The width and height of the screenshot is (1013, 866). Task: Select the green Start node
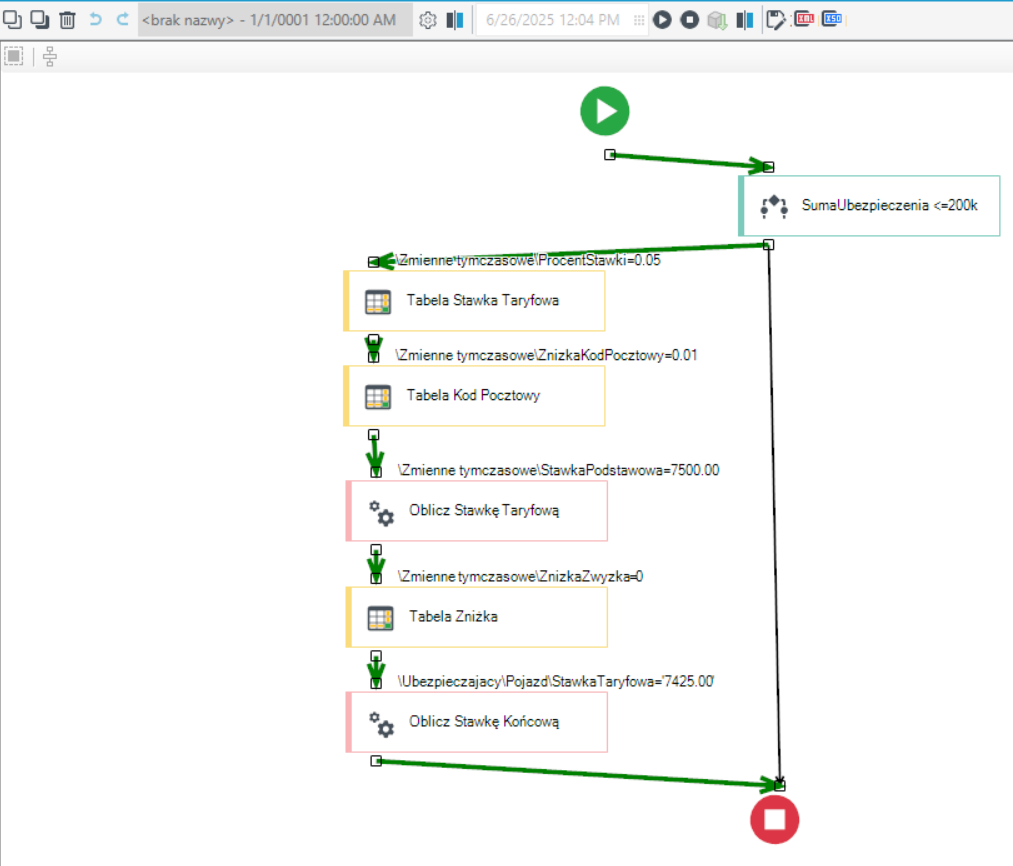pyautogui.click(x=605, y=111)
